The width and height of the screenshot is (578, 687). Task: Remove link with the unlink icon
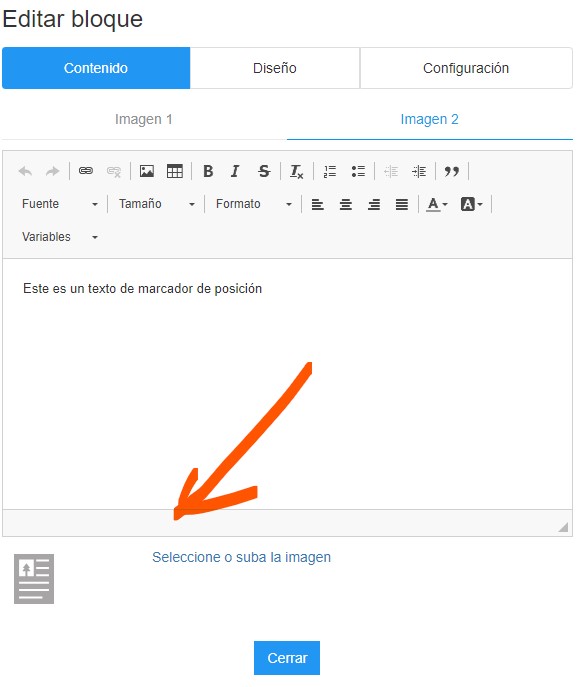(114, 171)
